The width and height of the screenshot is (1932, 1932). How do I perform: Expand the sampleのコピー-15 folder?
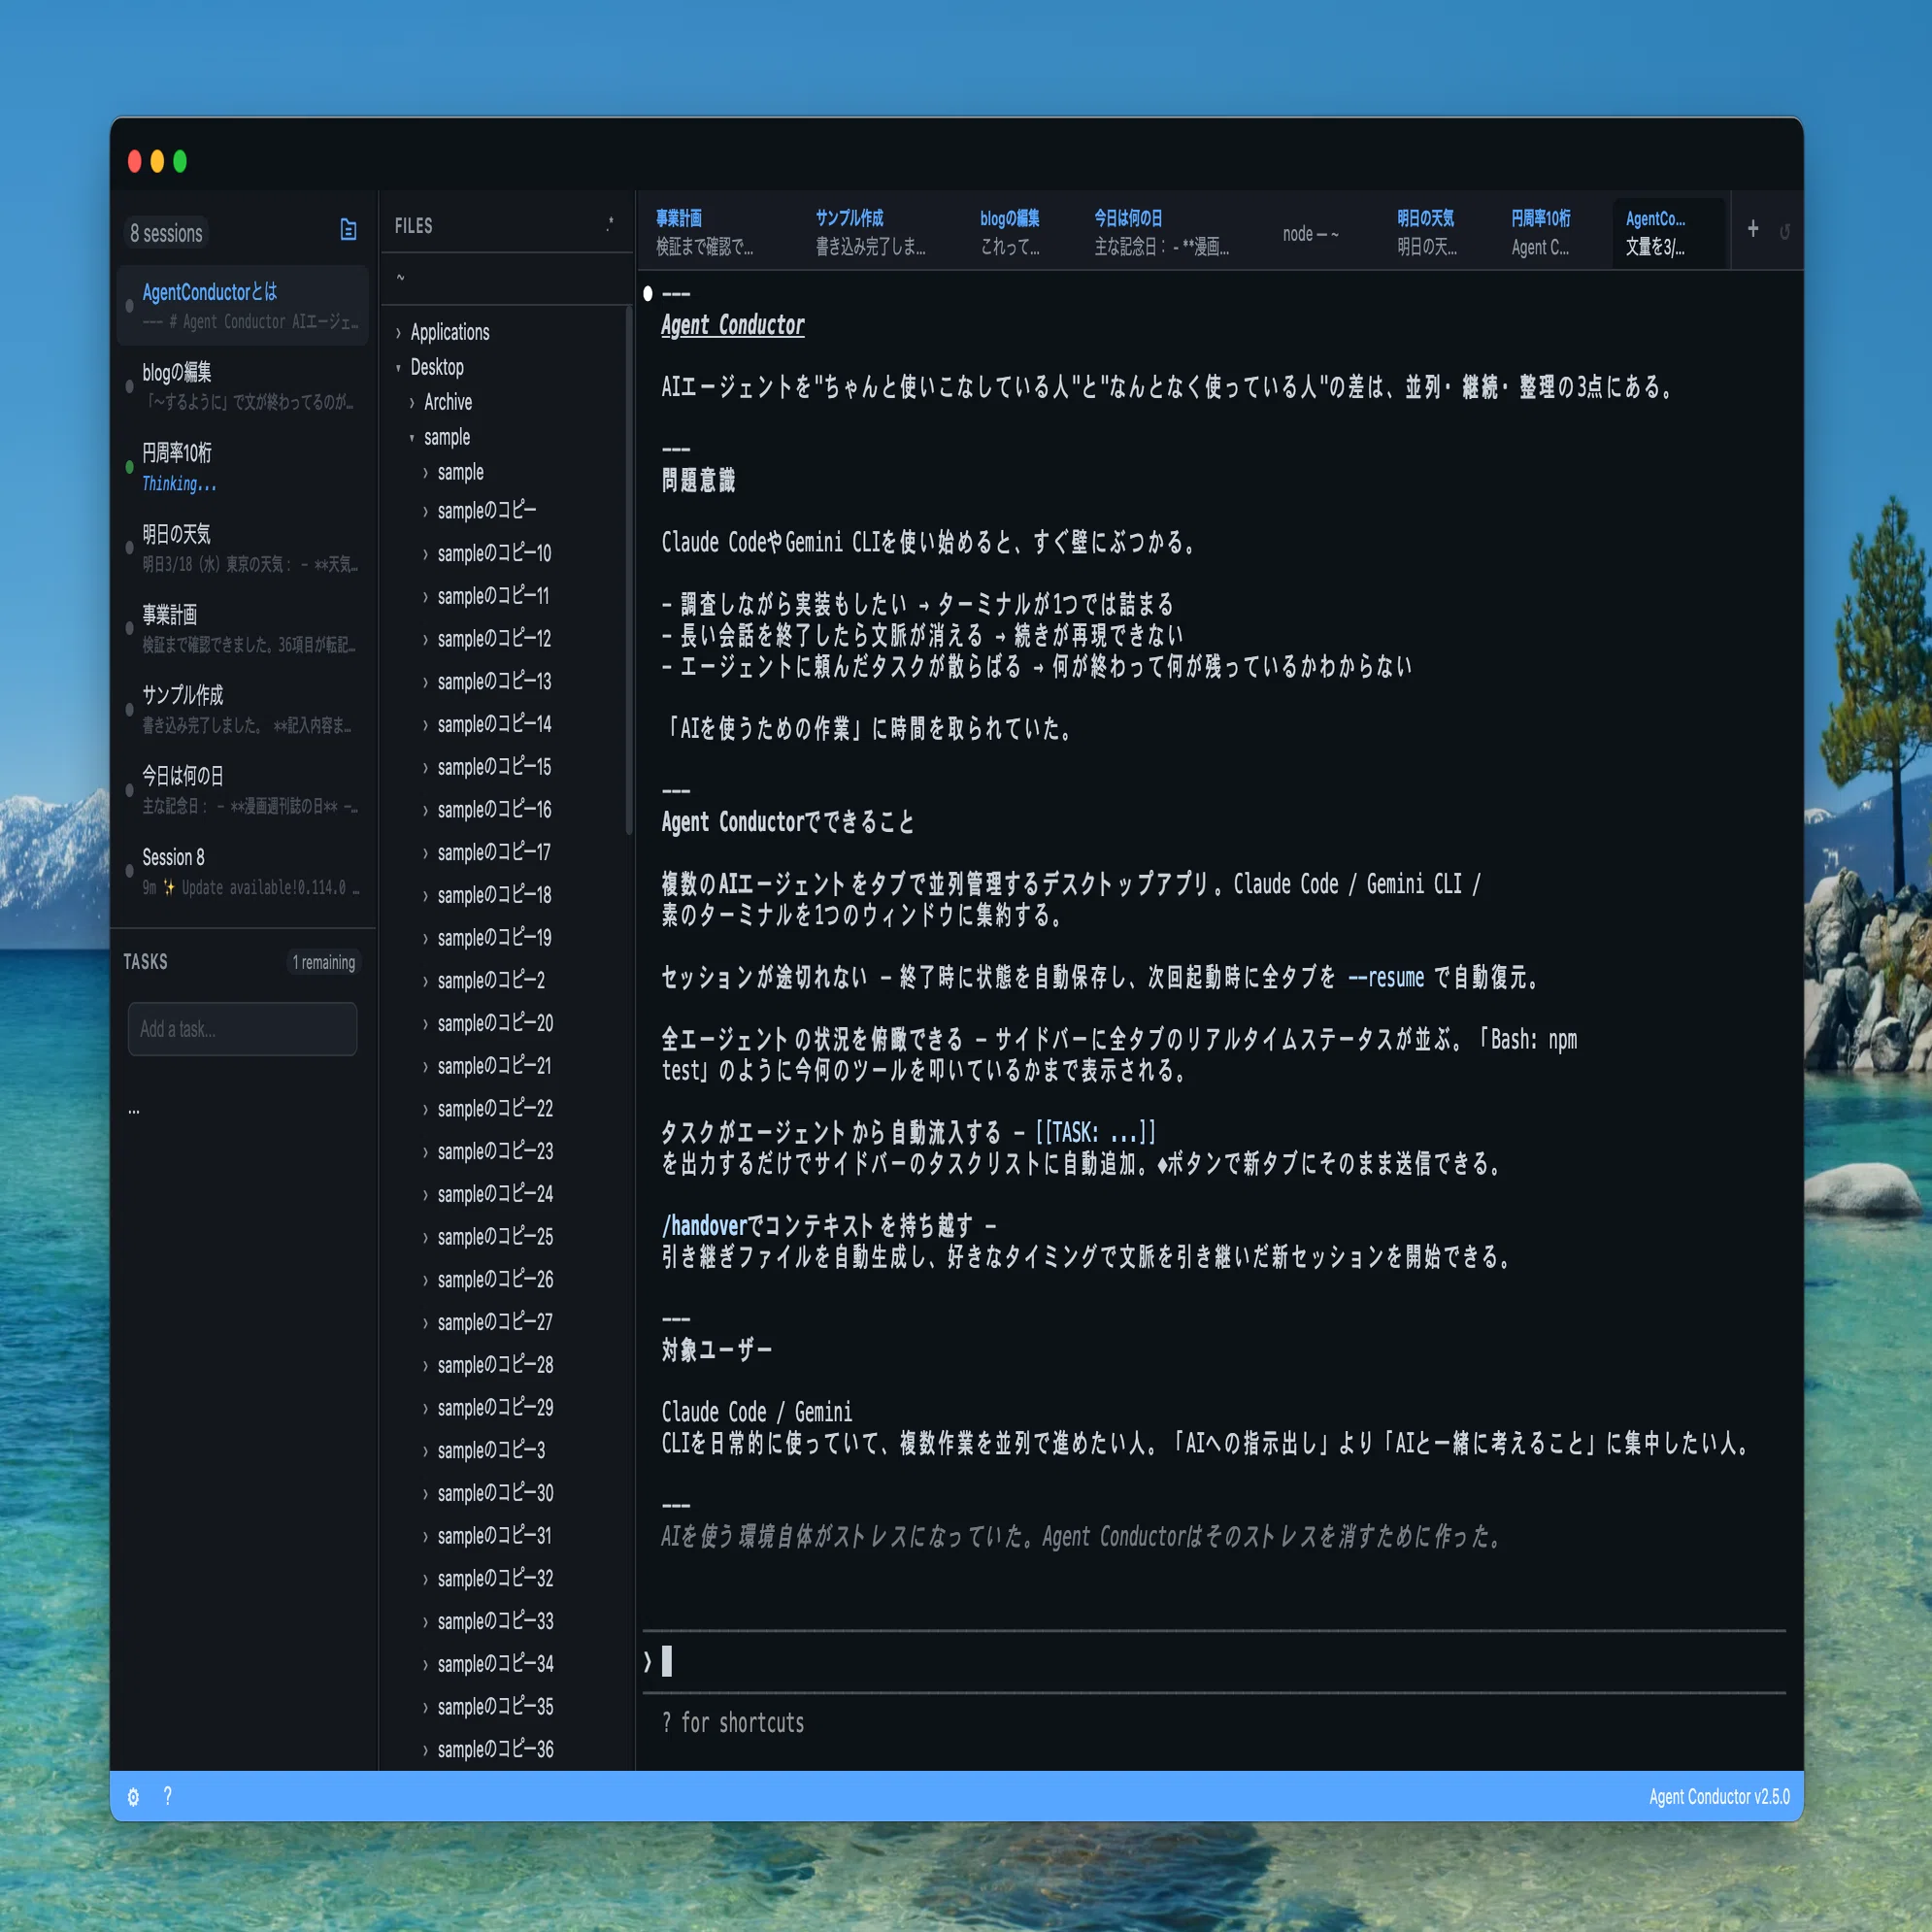(x=425, y=768)
